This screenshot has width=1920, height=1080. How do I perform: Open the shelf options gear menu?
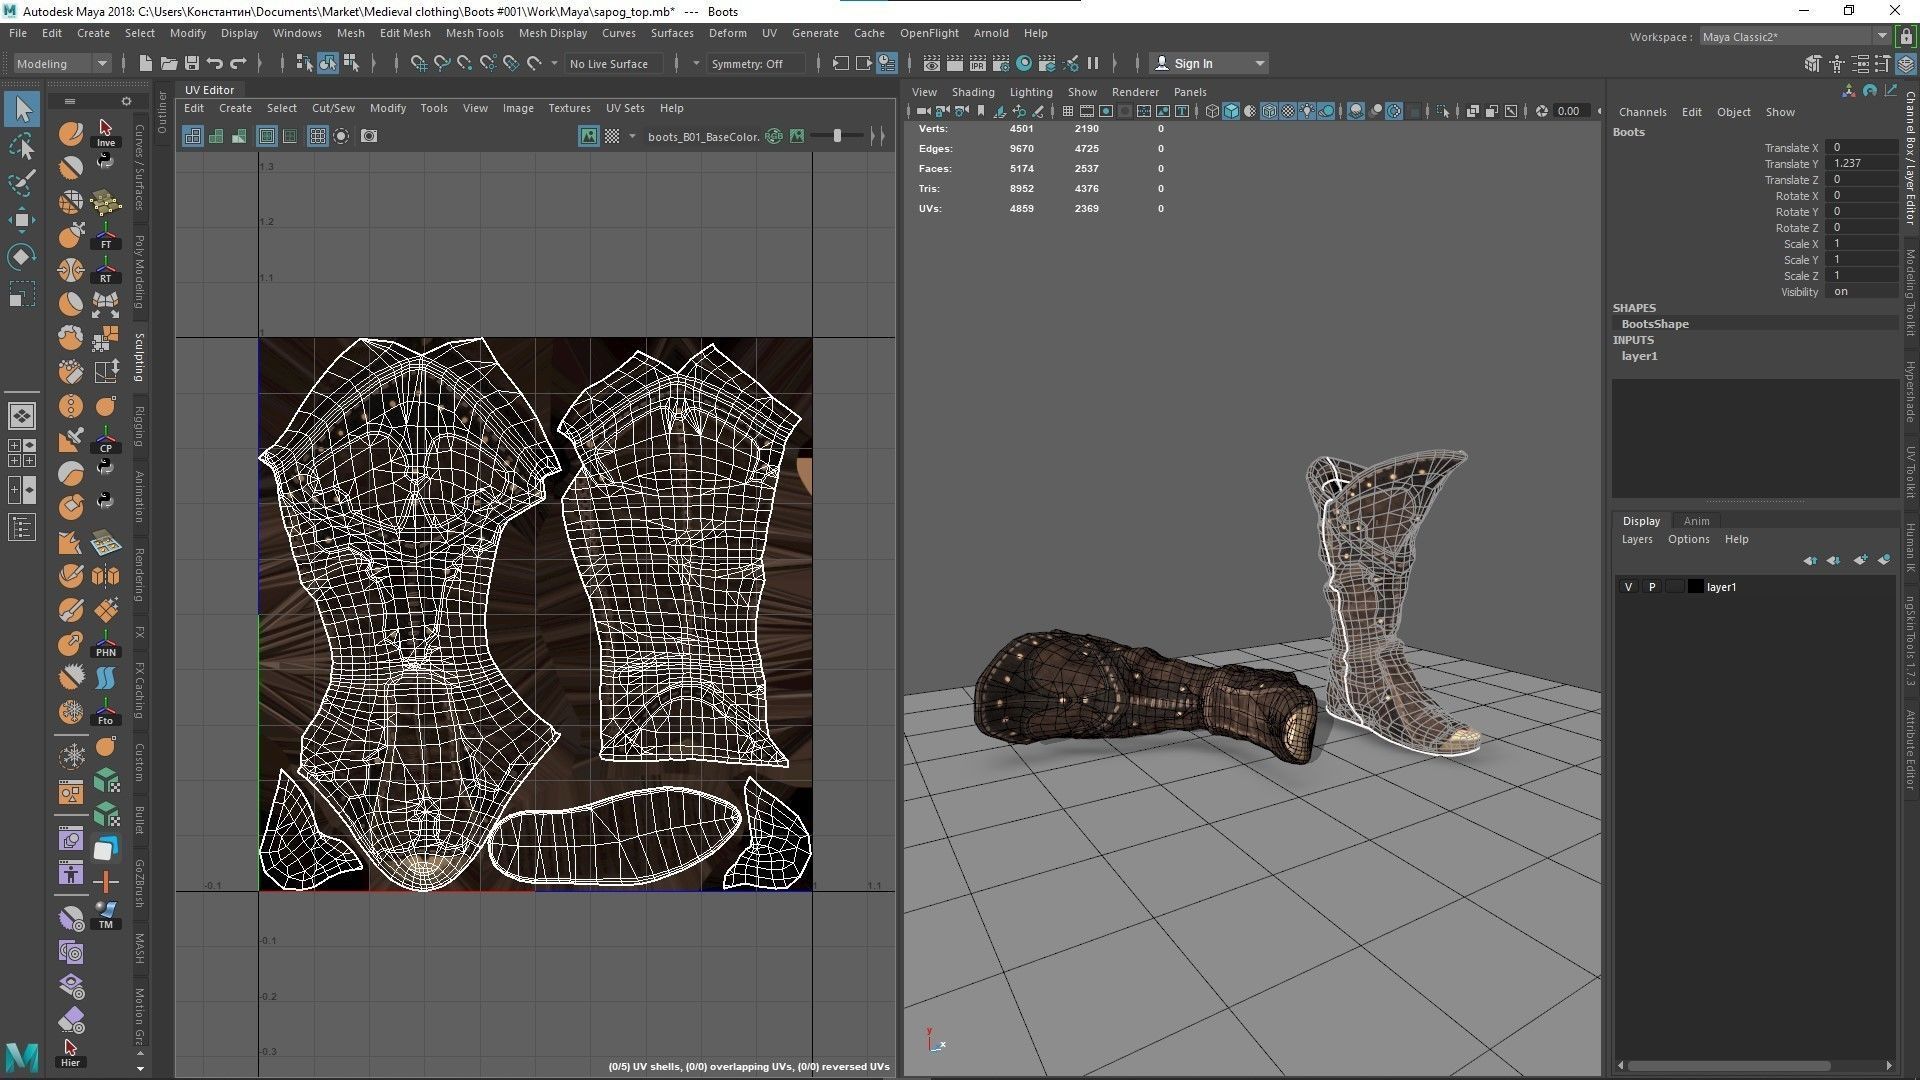(x=126, y=101)
